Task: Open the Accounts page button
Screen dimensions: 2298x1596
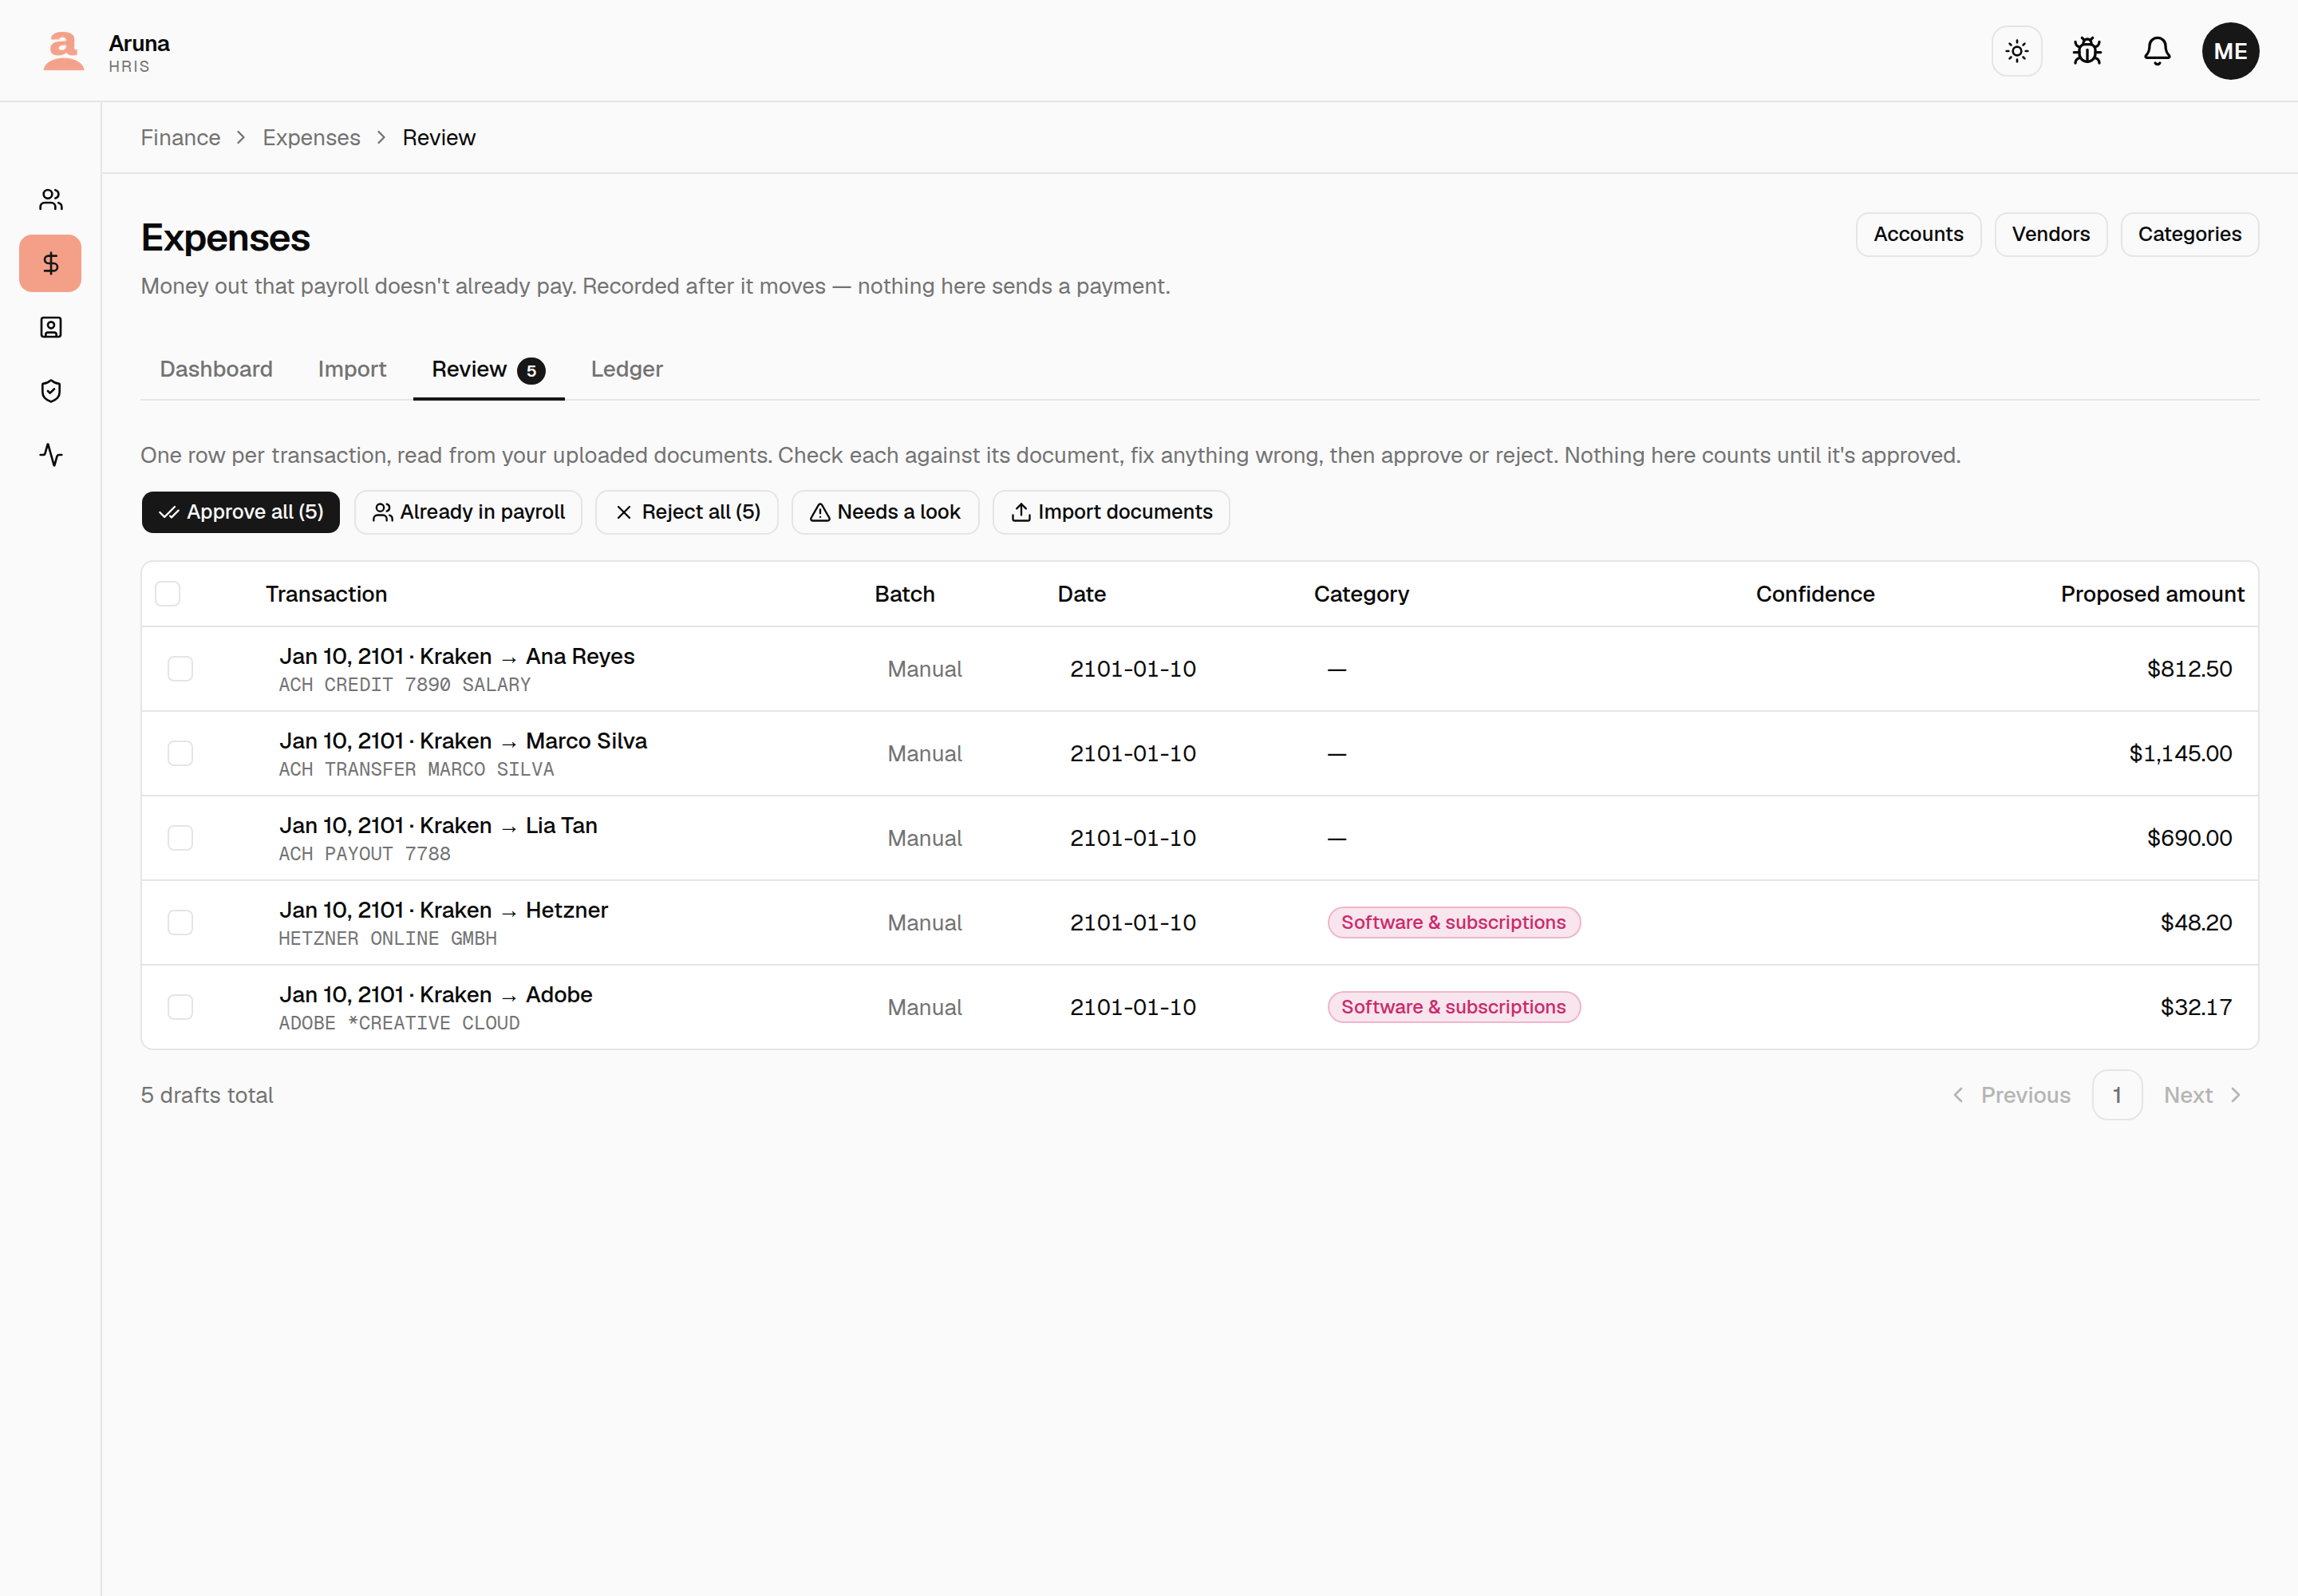Action: tap(1918, 234)
